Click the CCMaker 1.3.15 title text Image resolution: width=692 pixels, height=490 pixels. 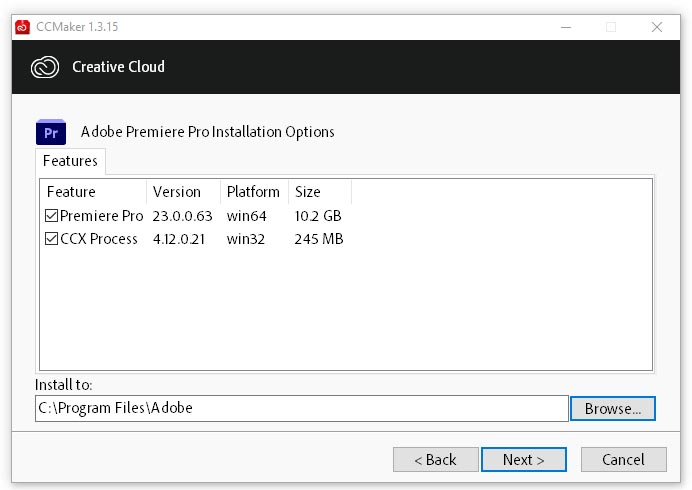pyautogui.click(x=77, y=27)
